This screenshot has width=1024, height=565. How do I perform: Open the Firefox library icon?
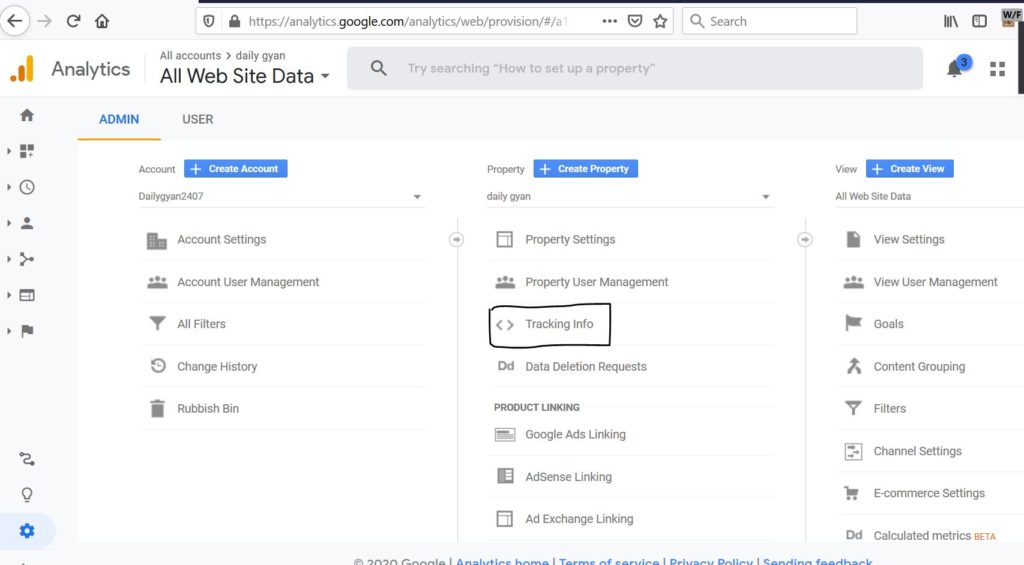click(x=951, y=22)
